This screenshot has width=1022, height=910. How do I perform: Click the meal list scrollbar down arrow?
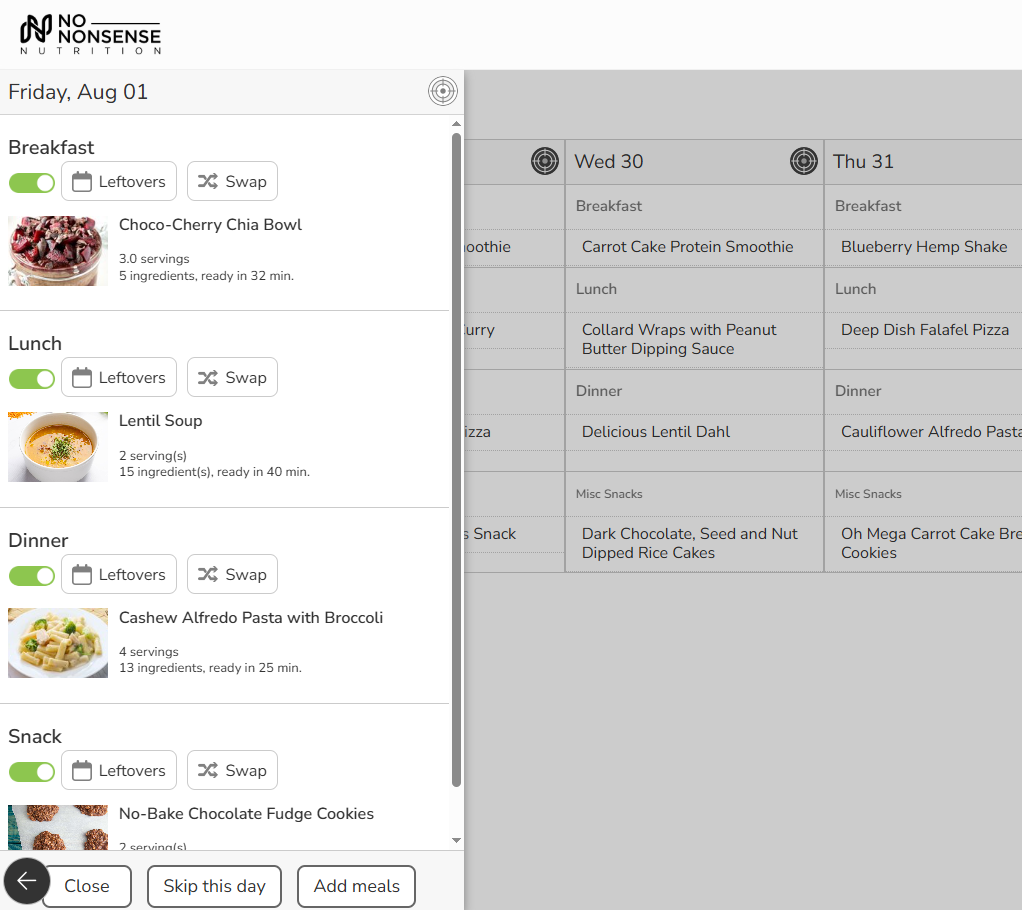click(457, 841)
